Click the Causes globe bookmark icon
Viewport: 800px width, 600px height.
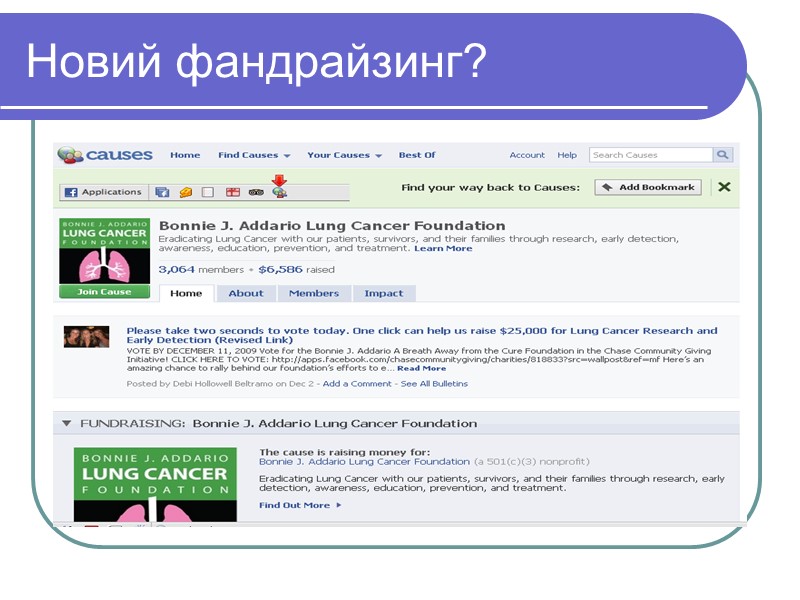[280, 192]
